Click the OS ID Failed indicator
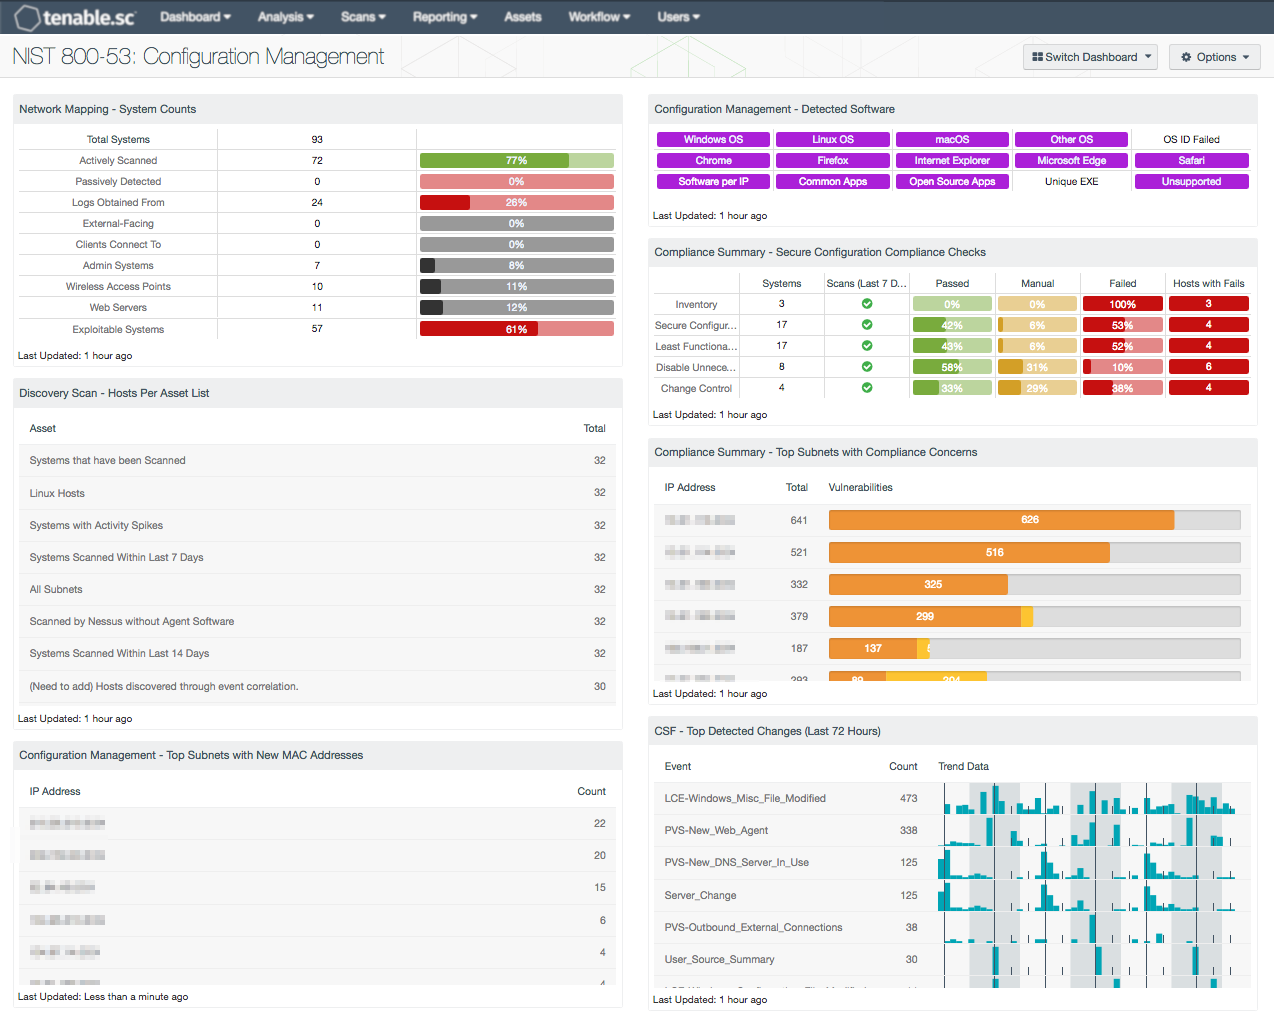The image size is (1274, 1025). (x=1191, y=140)
